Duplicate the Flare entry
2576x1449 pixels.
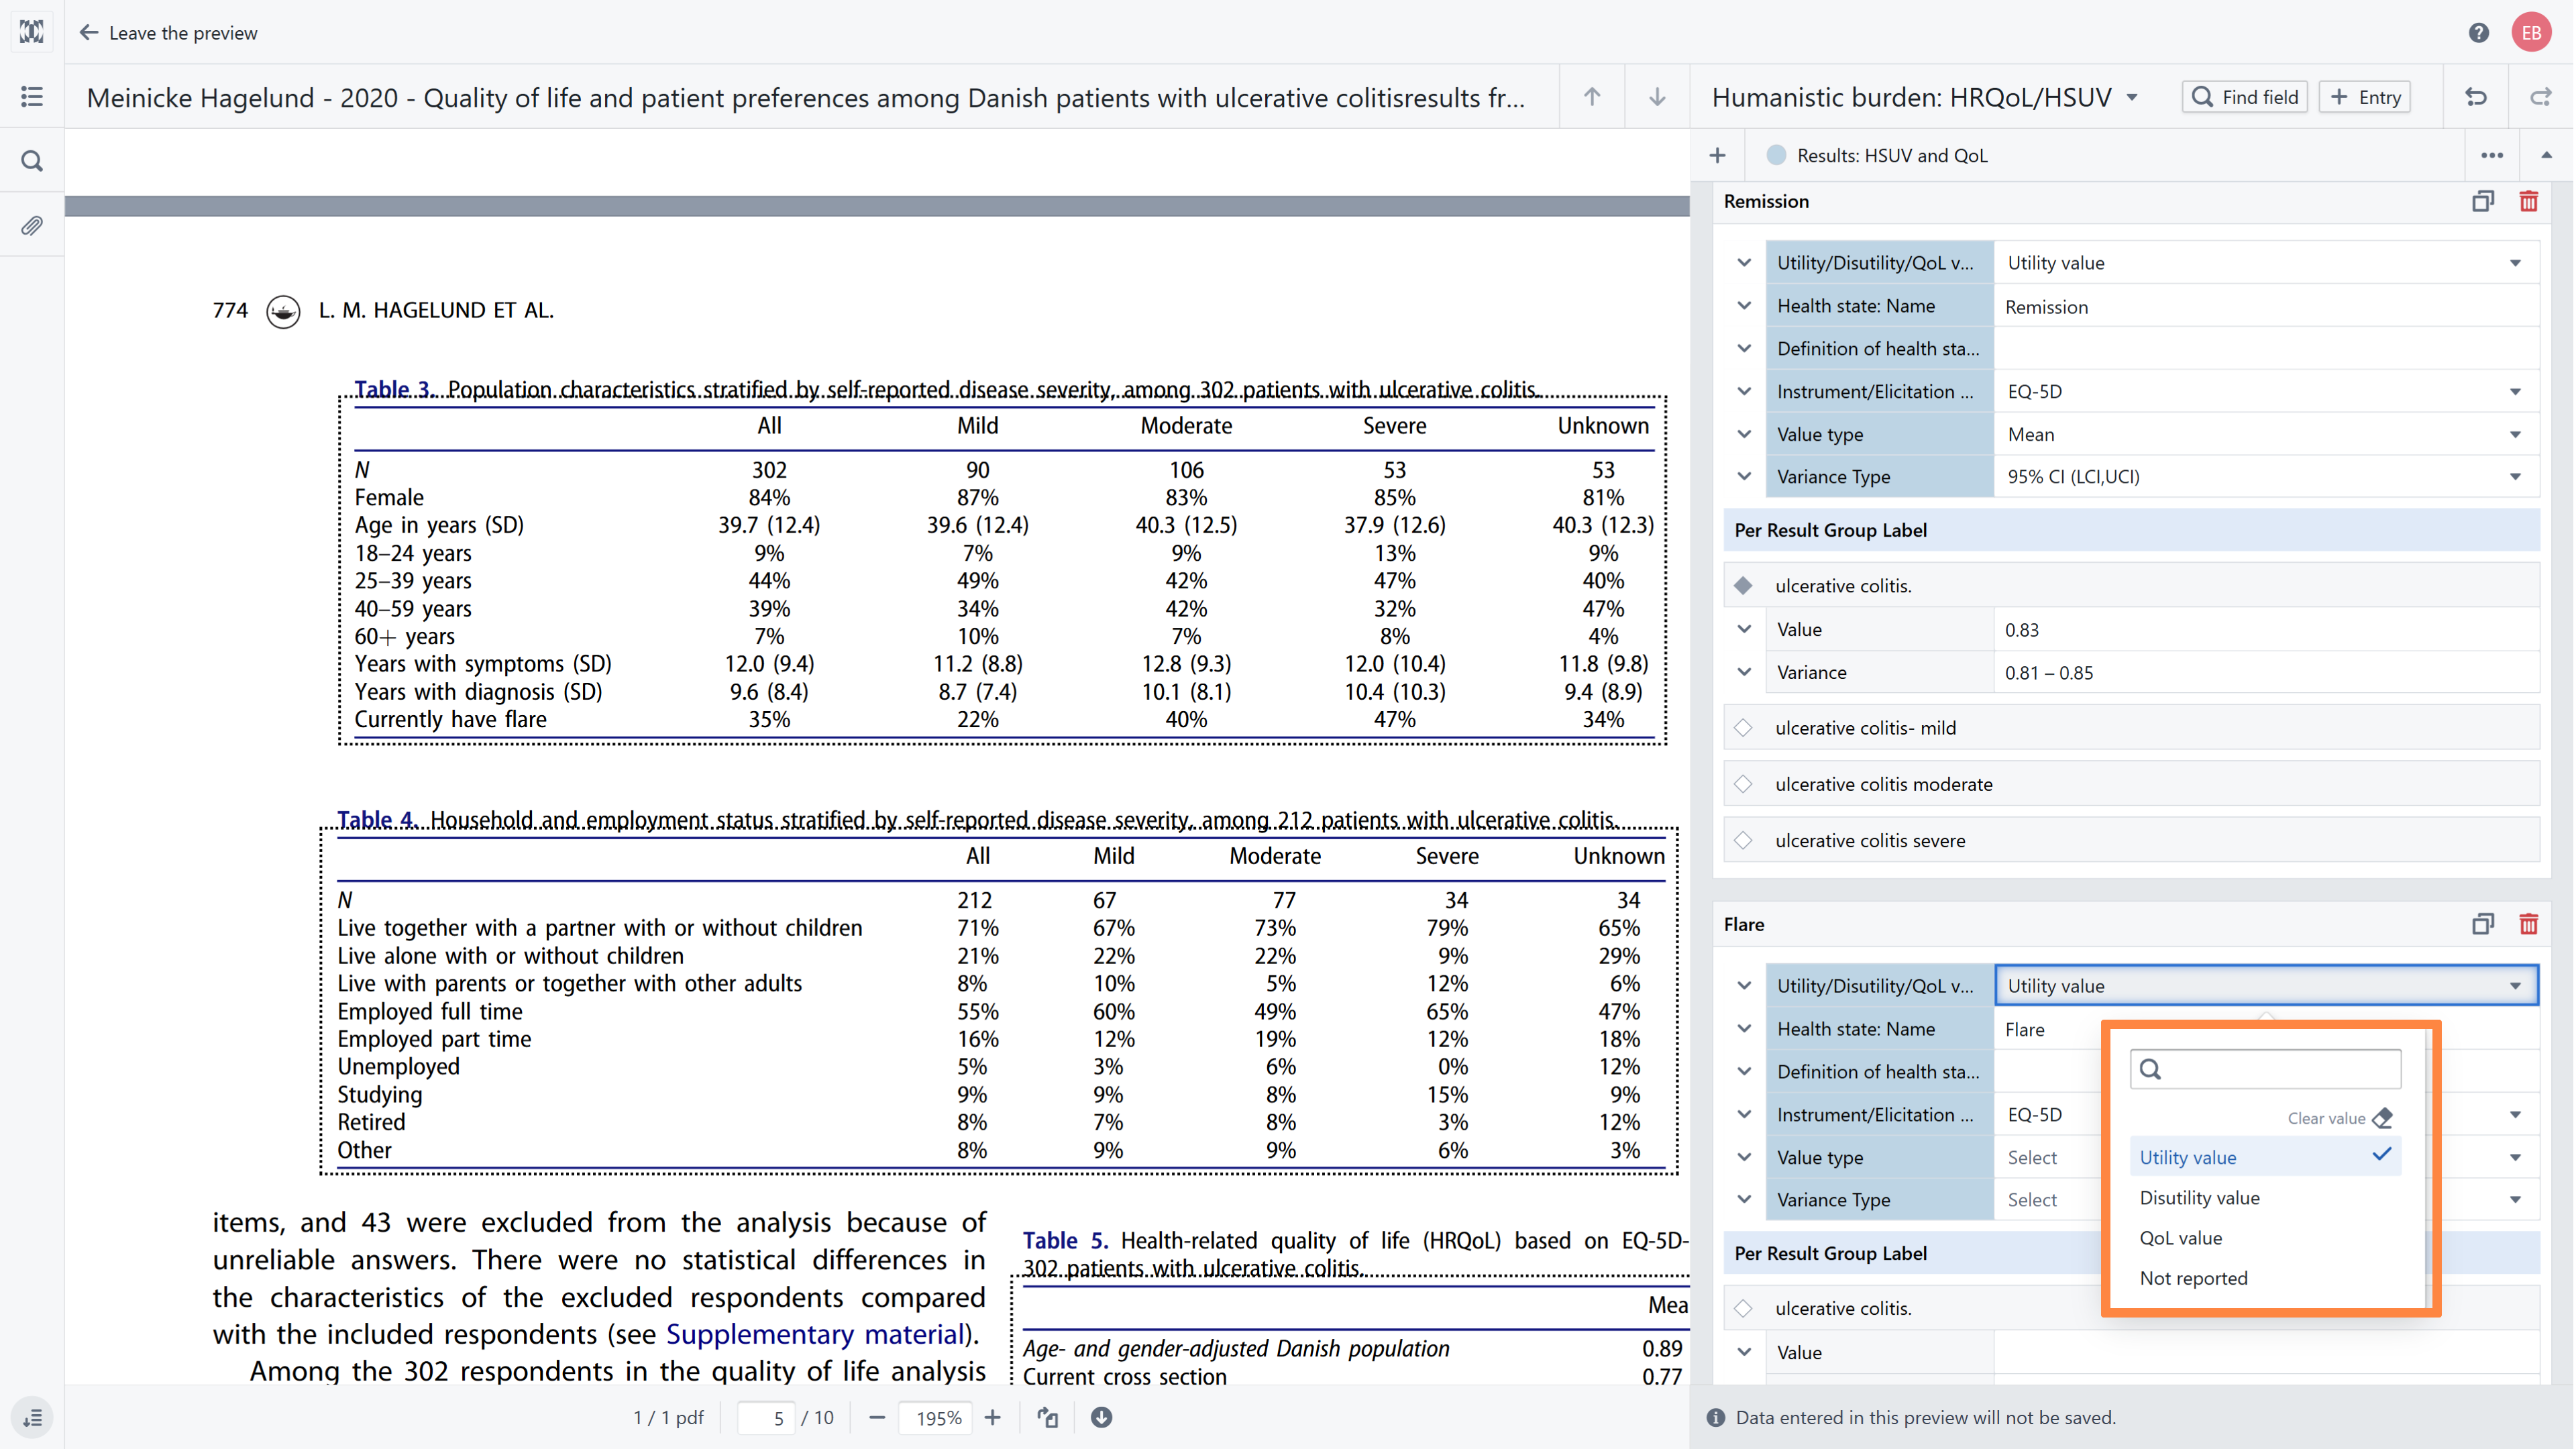pyautogui.click(x=2482, y=925)
